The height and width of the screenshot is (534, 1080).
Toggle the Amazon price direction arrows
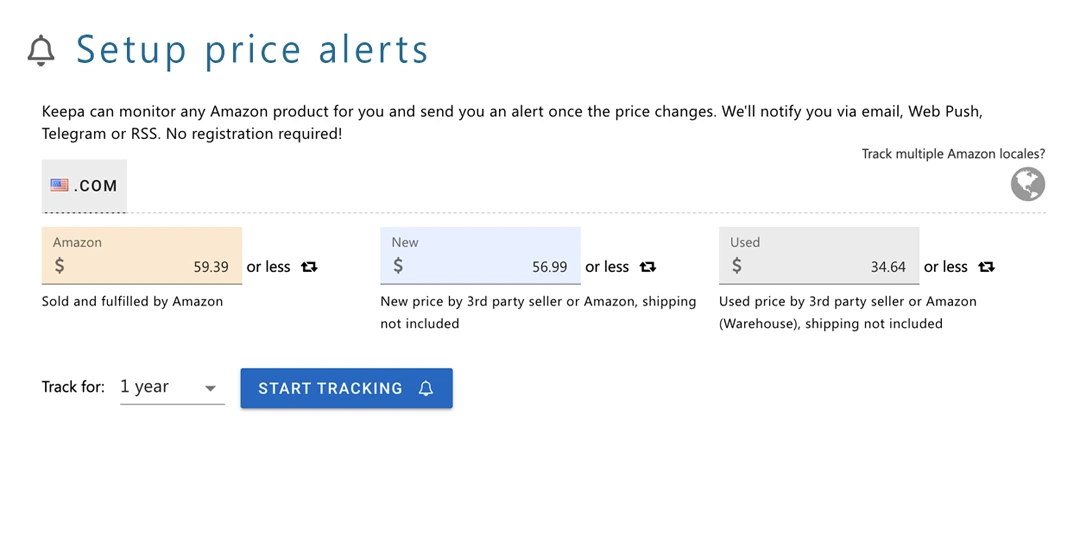[x=309, y=267]
